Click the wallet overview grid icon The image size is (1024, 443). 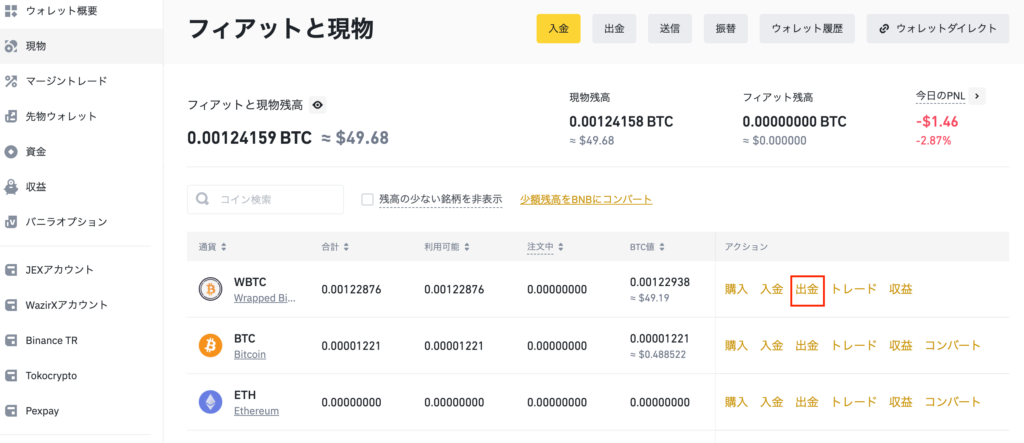tap(10, 10)
